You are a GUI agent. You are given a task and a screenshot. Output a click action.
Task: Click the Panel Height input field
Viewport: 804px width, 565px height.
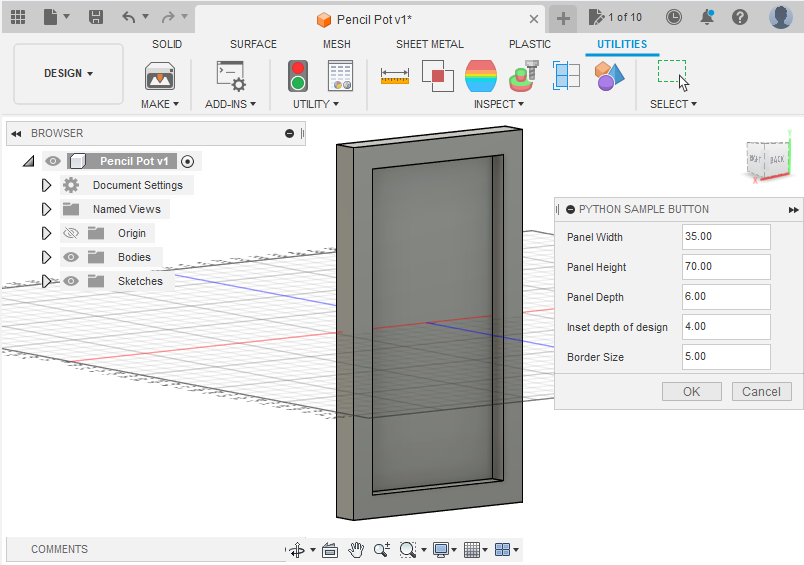point(726,267)
